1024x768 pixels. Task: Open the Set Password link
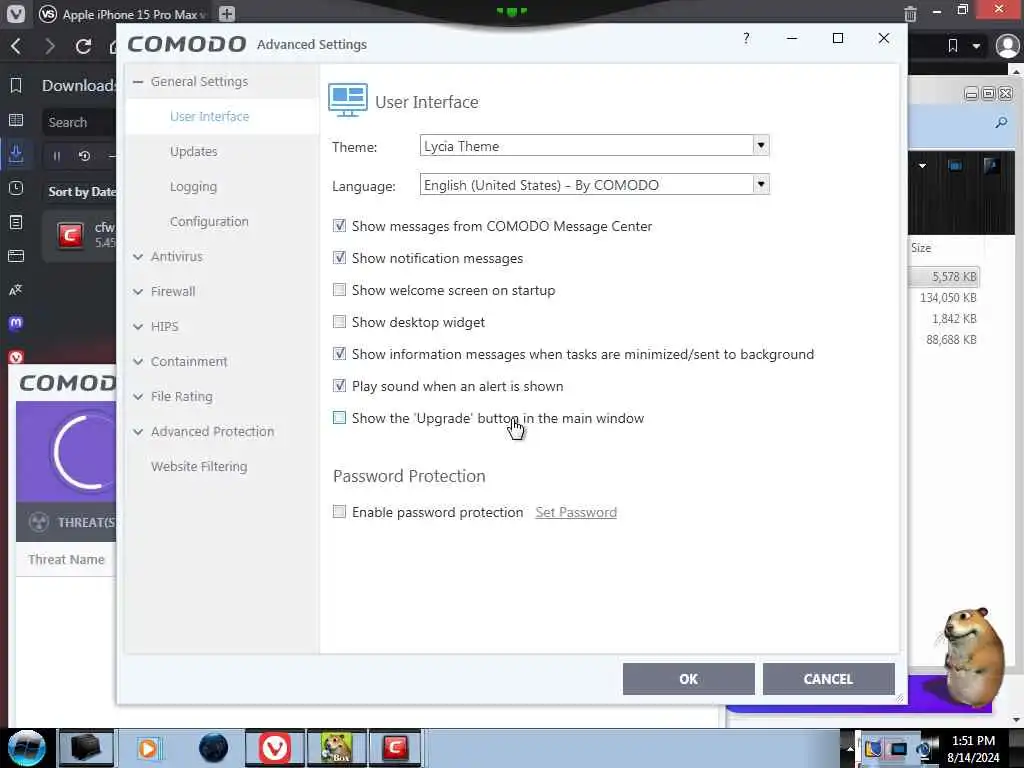coord(576,512)
